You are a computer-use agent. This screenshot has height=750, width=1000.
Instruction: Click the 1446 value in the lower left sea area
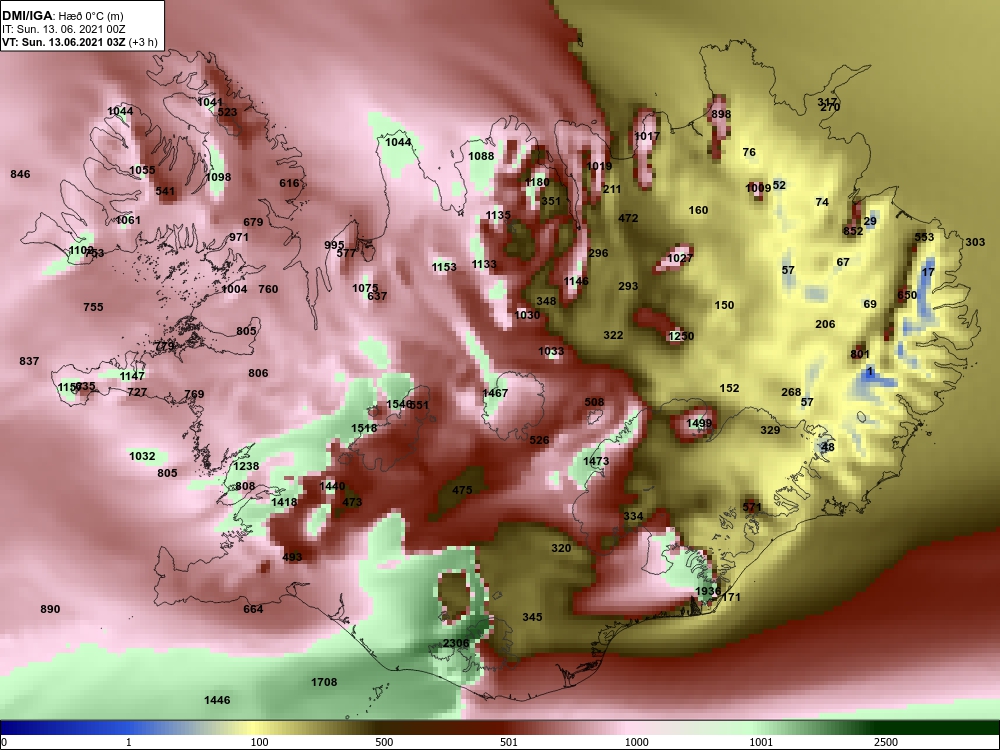tap(217, 700)
